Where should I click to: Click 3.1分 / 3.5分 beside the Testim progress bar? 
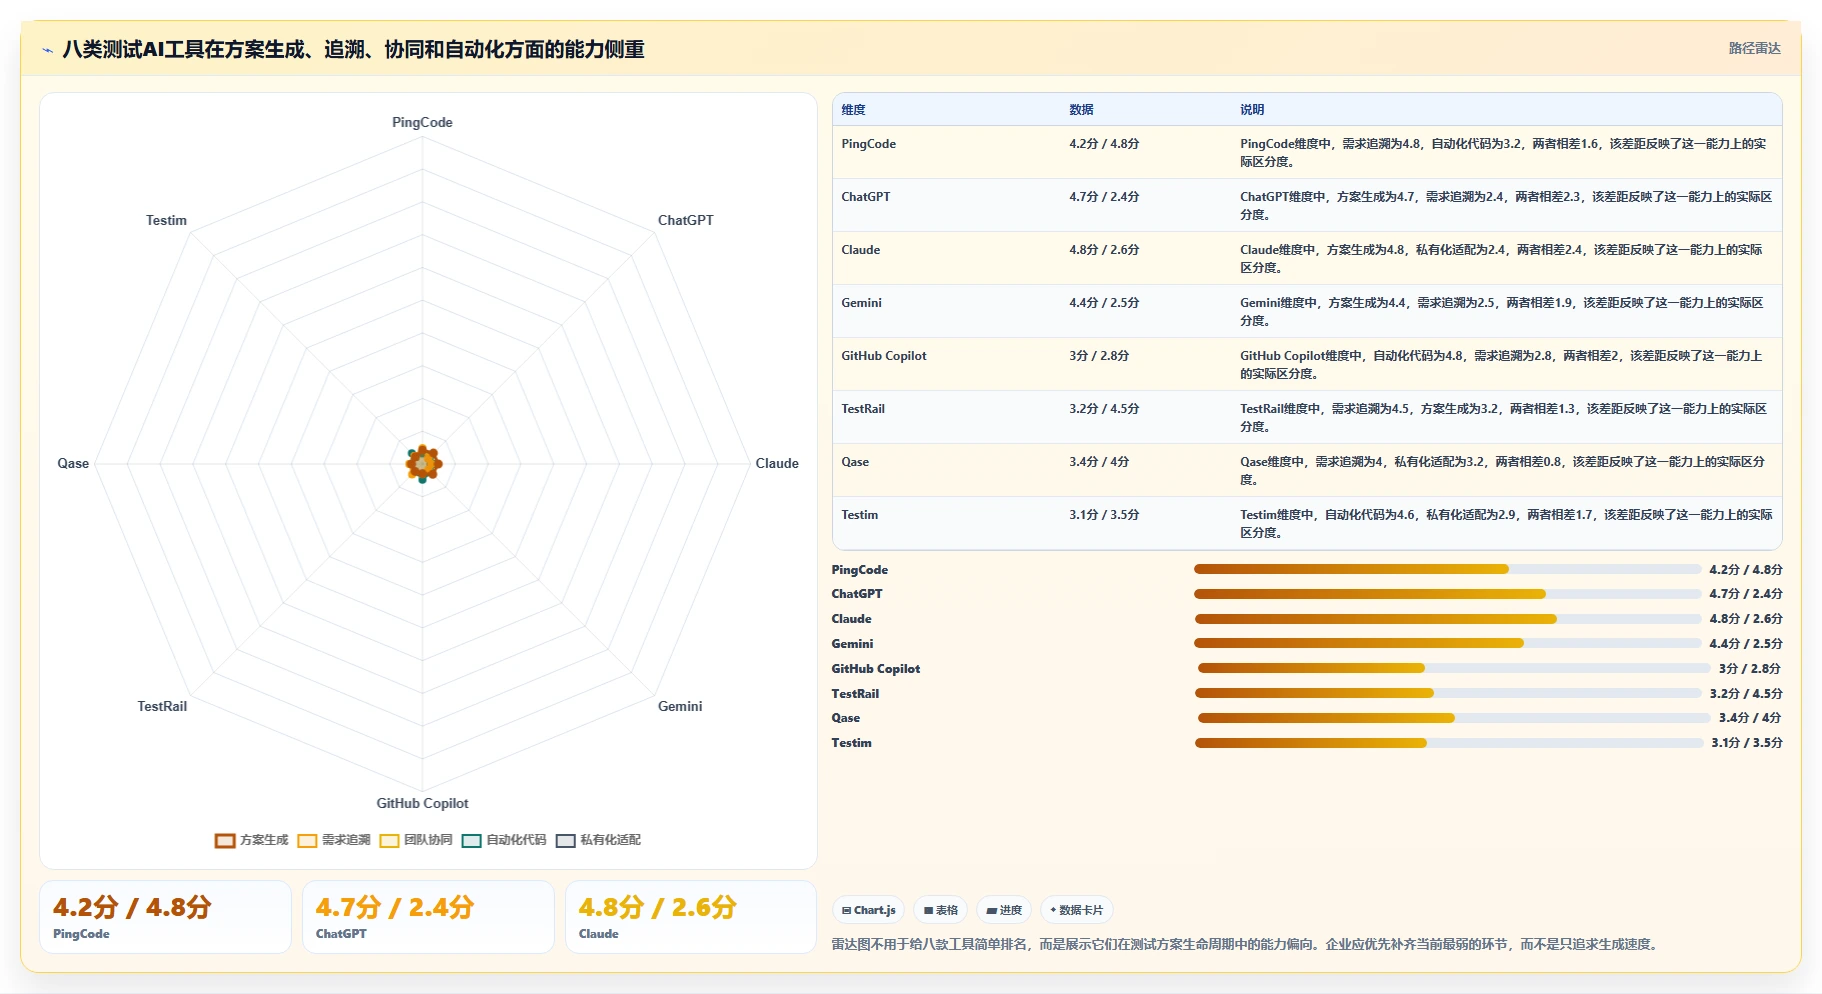[x=1746, y=743]
